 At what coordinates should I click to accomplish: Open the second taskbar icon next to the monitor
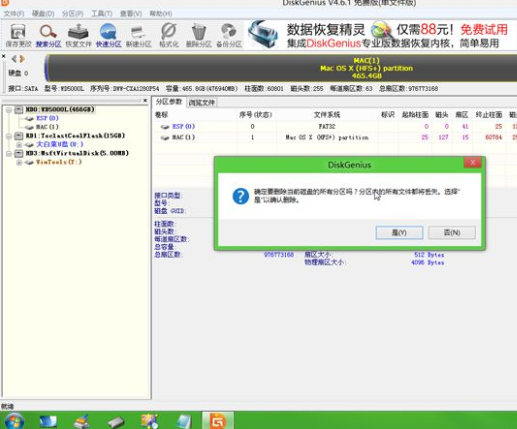tap(82, 421)
